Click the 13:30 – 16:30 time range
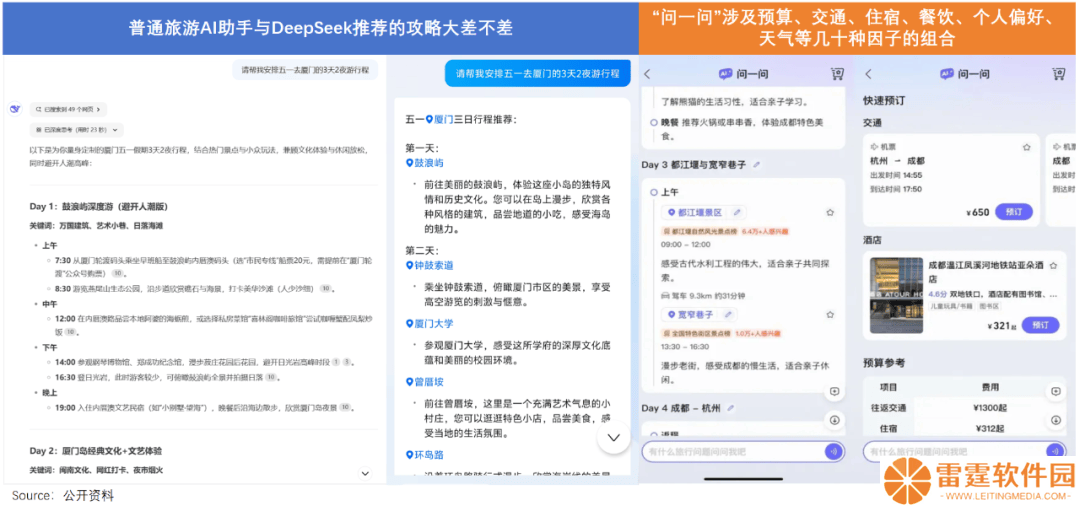1080x506 pixels. [686, 346]
